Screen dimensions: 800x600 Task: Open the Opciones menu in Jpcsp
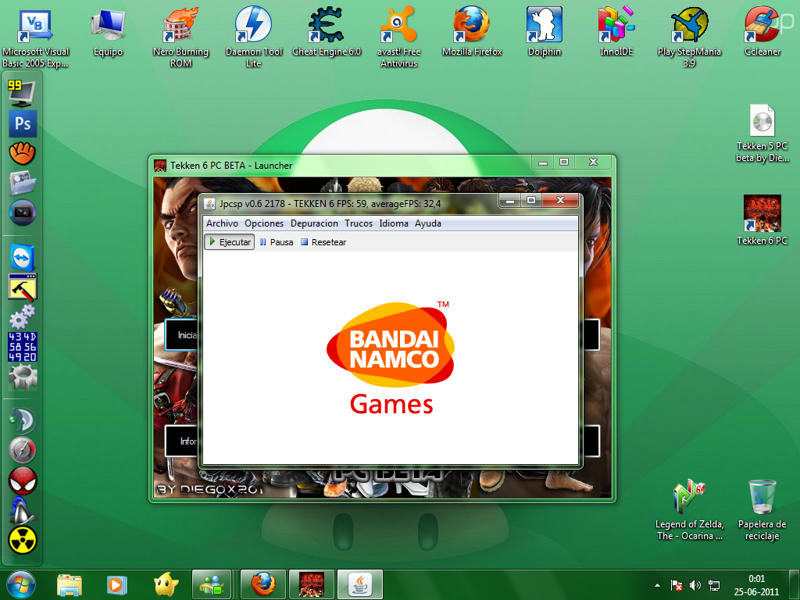264,223
